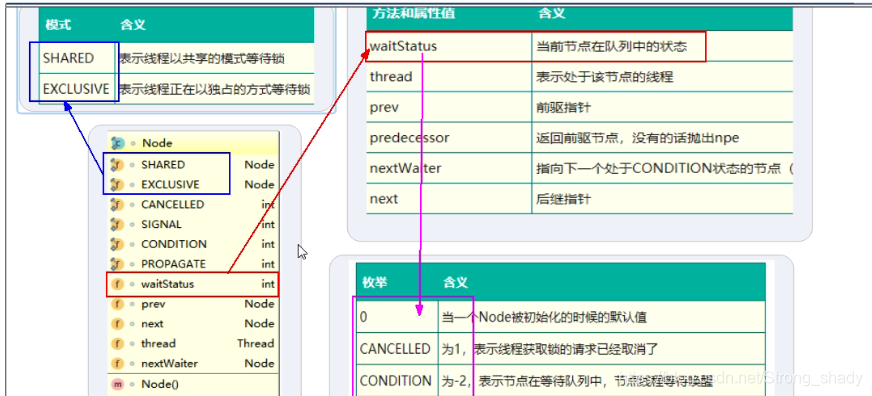The height and width of the screenshot is (396, 872).
Task: Click the 模式 table header
Action: point(58,25)
